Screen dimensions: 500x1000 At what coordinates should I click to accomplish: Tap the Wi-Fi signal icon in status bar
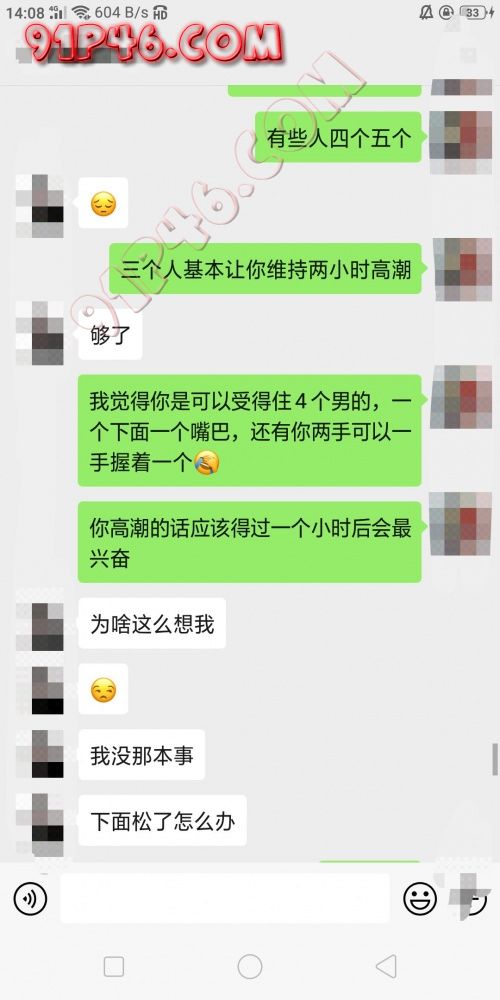pos(80,12)
